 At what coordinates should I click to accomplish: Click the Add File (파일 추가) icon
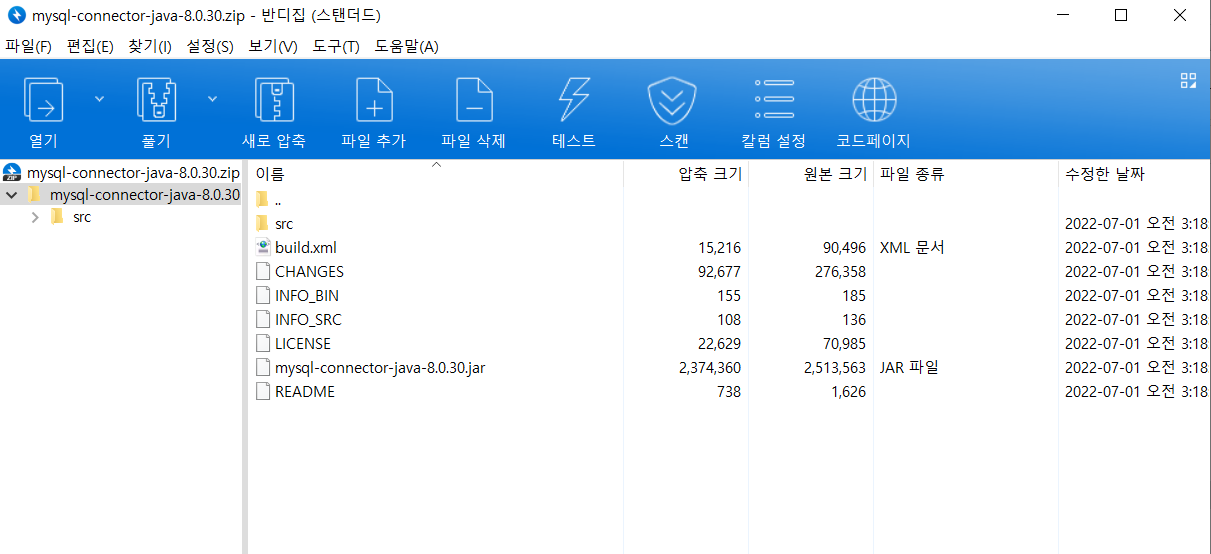[x=374, y=100]
